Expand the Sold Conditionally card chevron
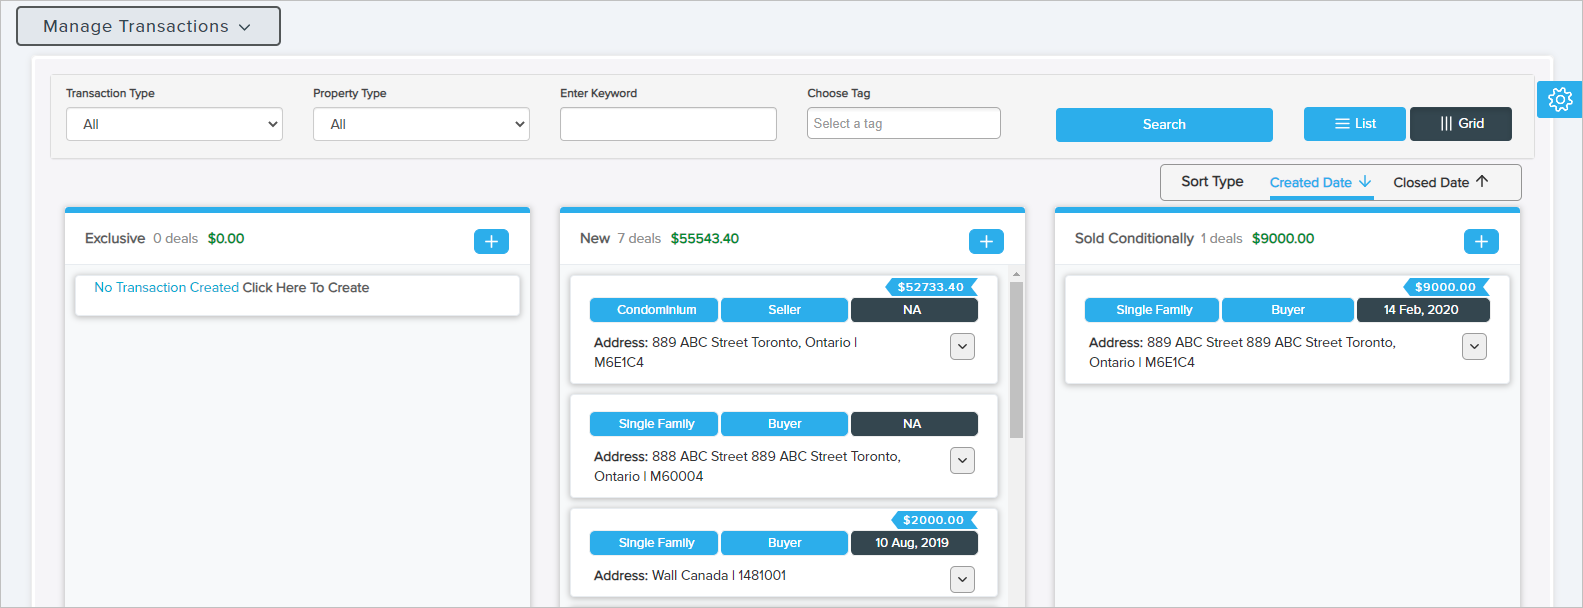Viewport: 1583px width, 608px height. pos(1474,346)
